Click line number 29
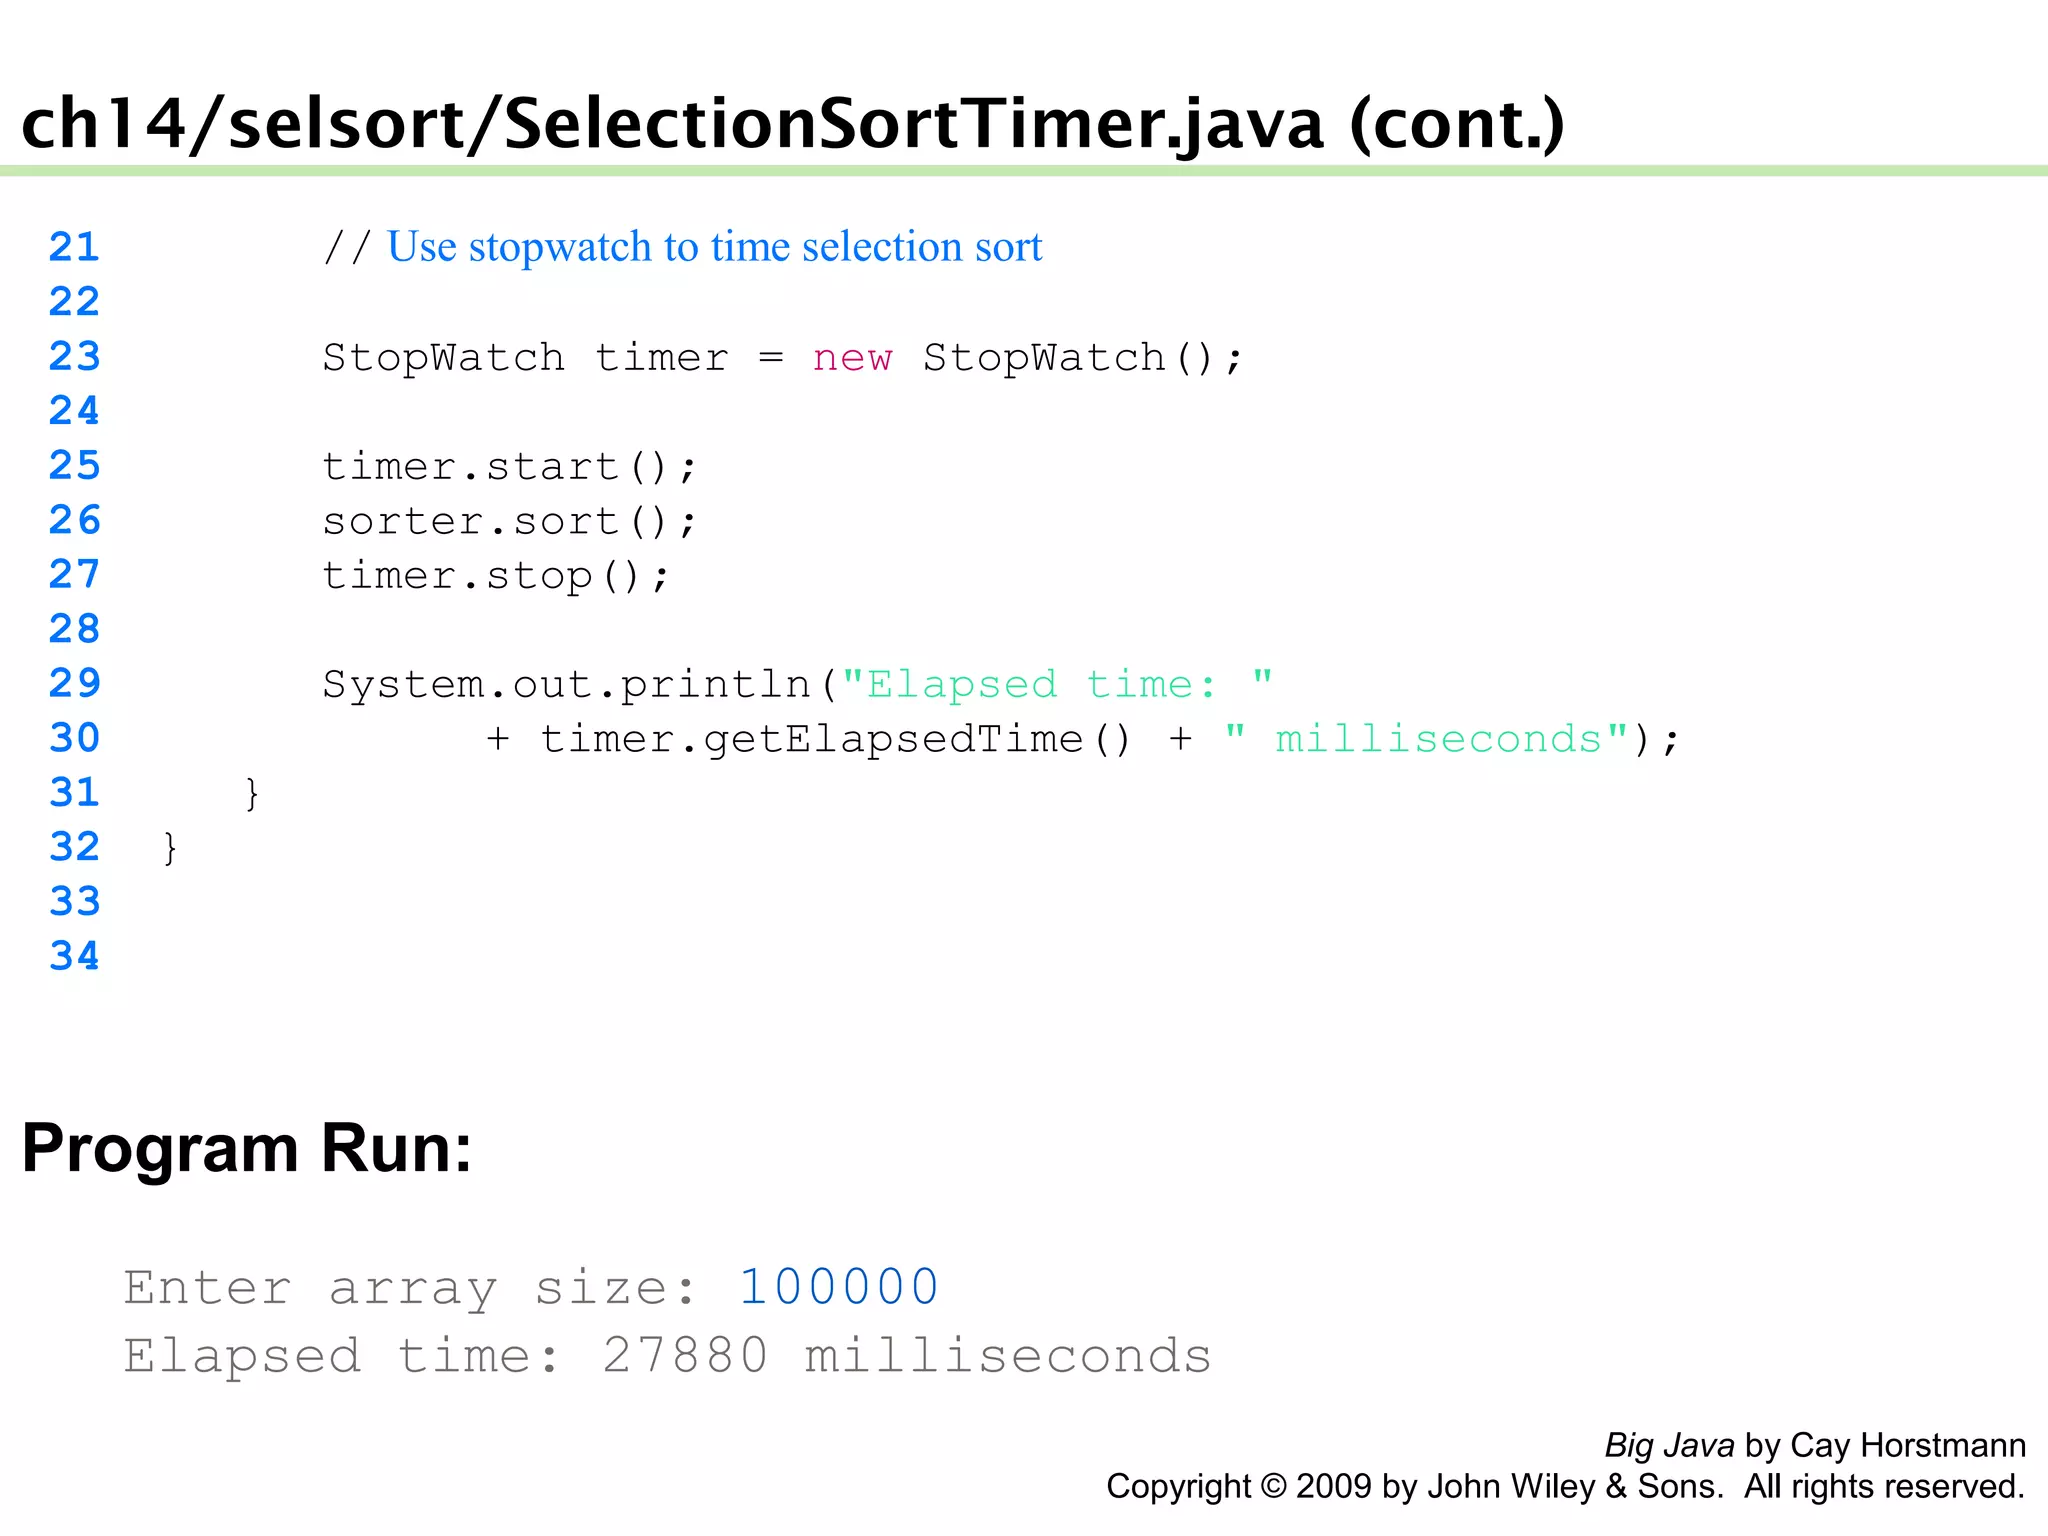 pyautogui.click(x=74, y=683)
